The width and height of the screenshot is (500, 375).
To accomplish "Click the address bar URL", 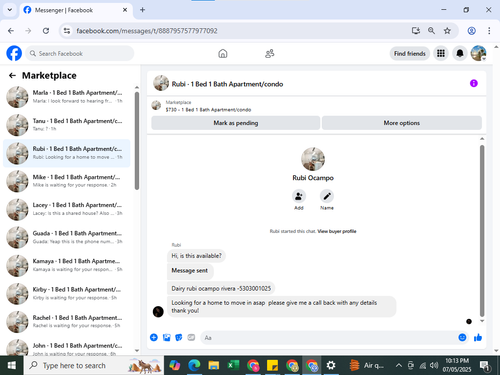I will pyautogui.click(x=147, y=31).
